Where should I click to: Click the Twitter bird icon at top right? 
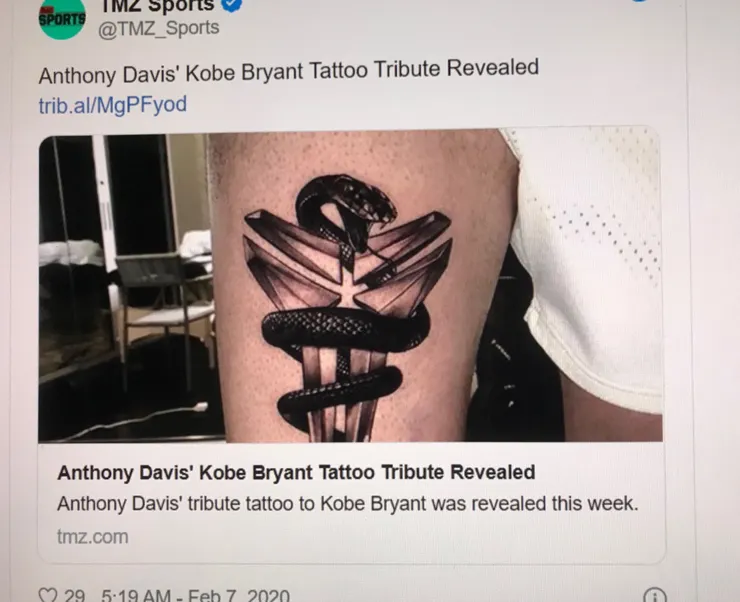pyautogui.click(x=640, y=1)
